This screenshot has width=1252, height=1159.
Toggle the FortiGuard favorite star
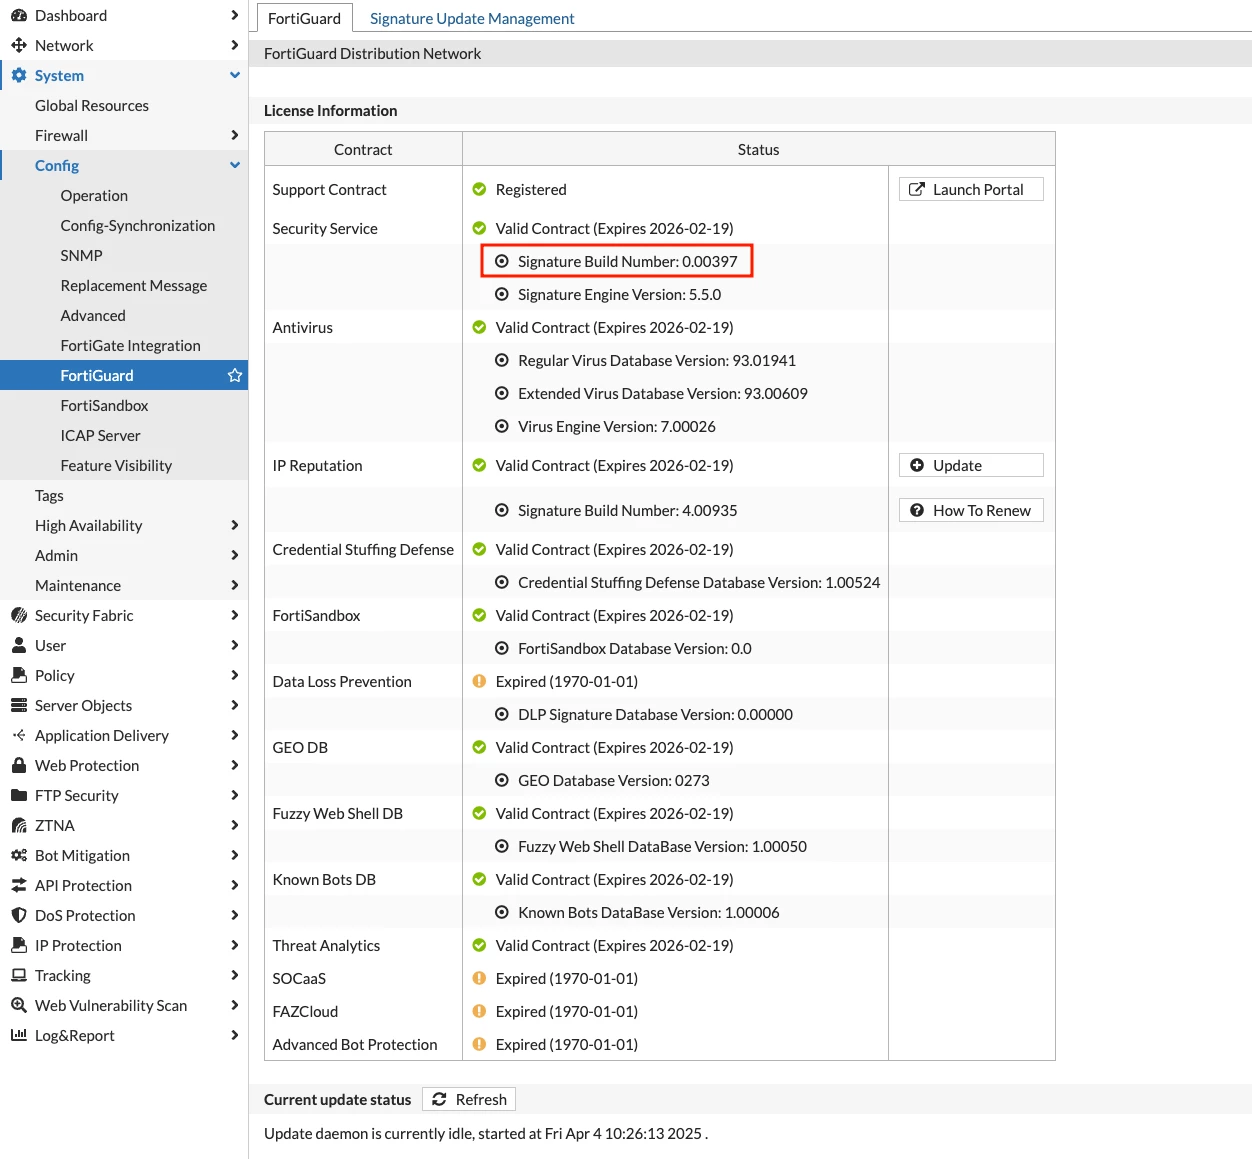235,375
